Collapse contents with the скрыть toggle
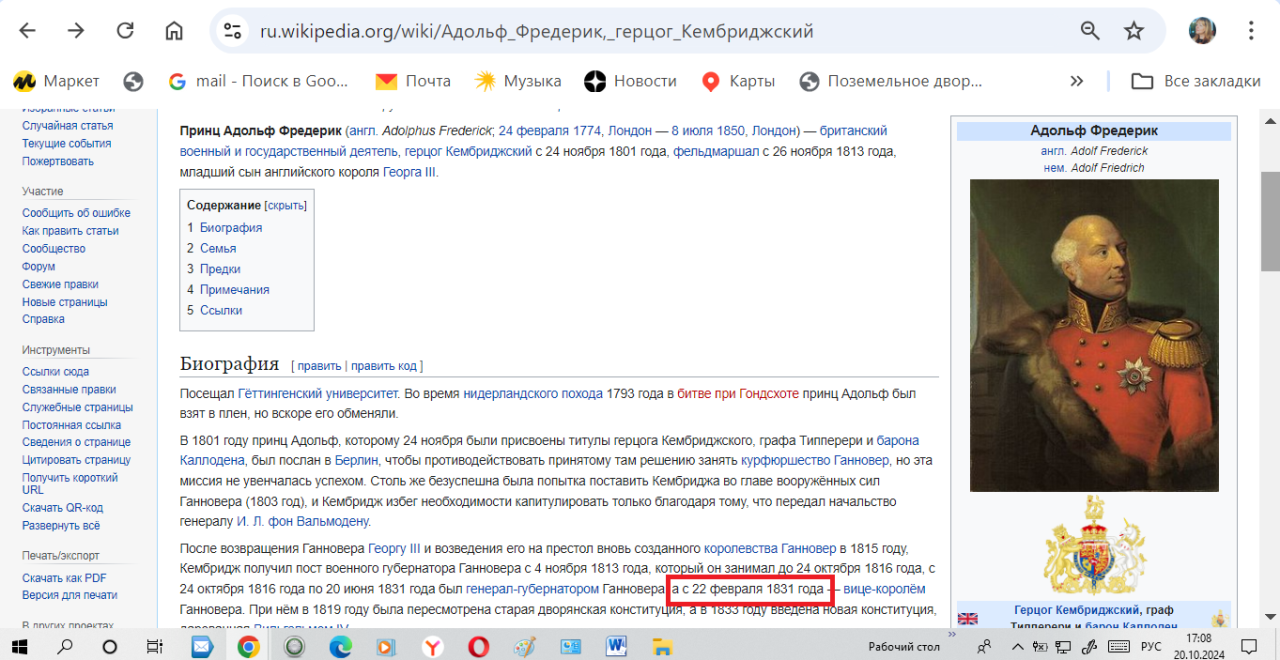The width and height of the screenshot is (1280, 660). click(x=286, y=205)
